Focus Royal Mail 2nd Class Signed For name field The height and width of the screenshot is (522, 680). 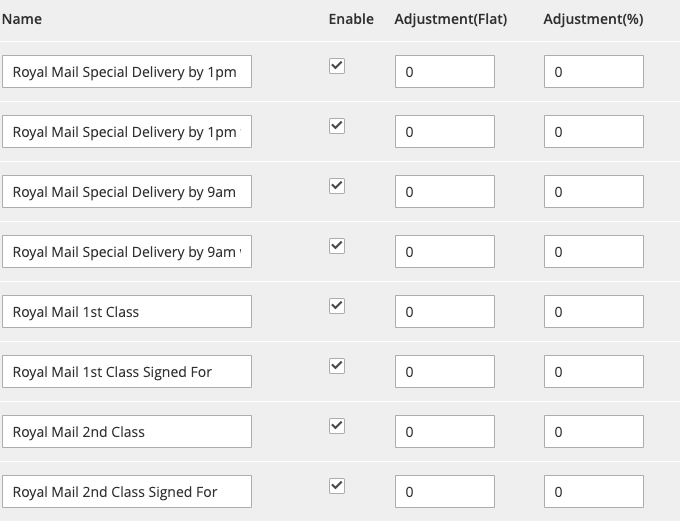click(126, 492)
